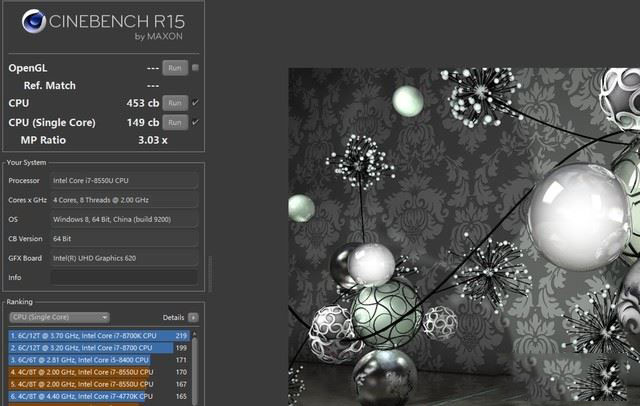Uncheck the CPU test checkbox
This screenshot has height=406, width=640.
[x=195, y=103]
